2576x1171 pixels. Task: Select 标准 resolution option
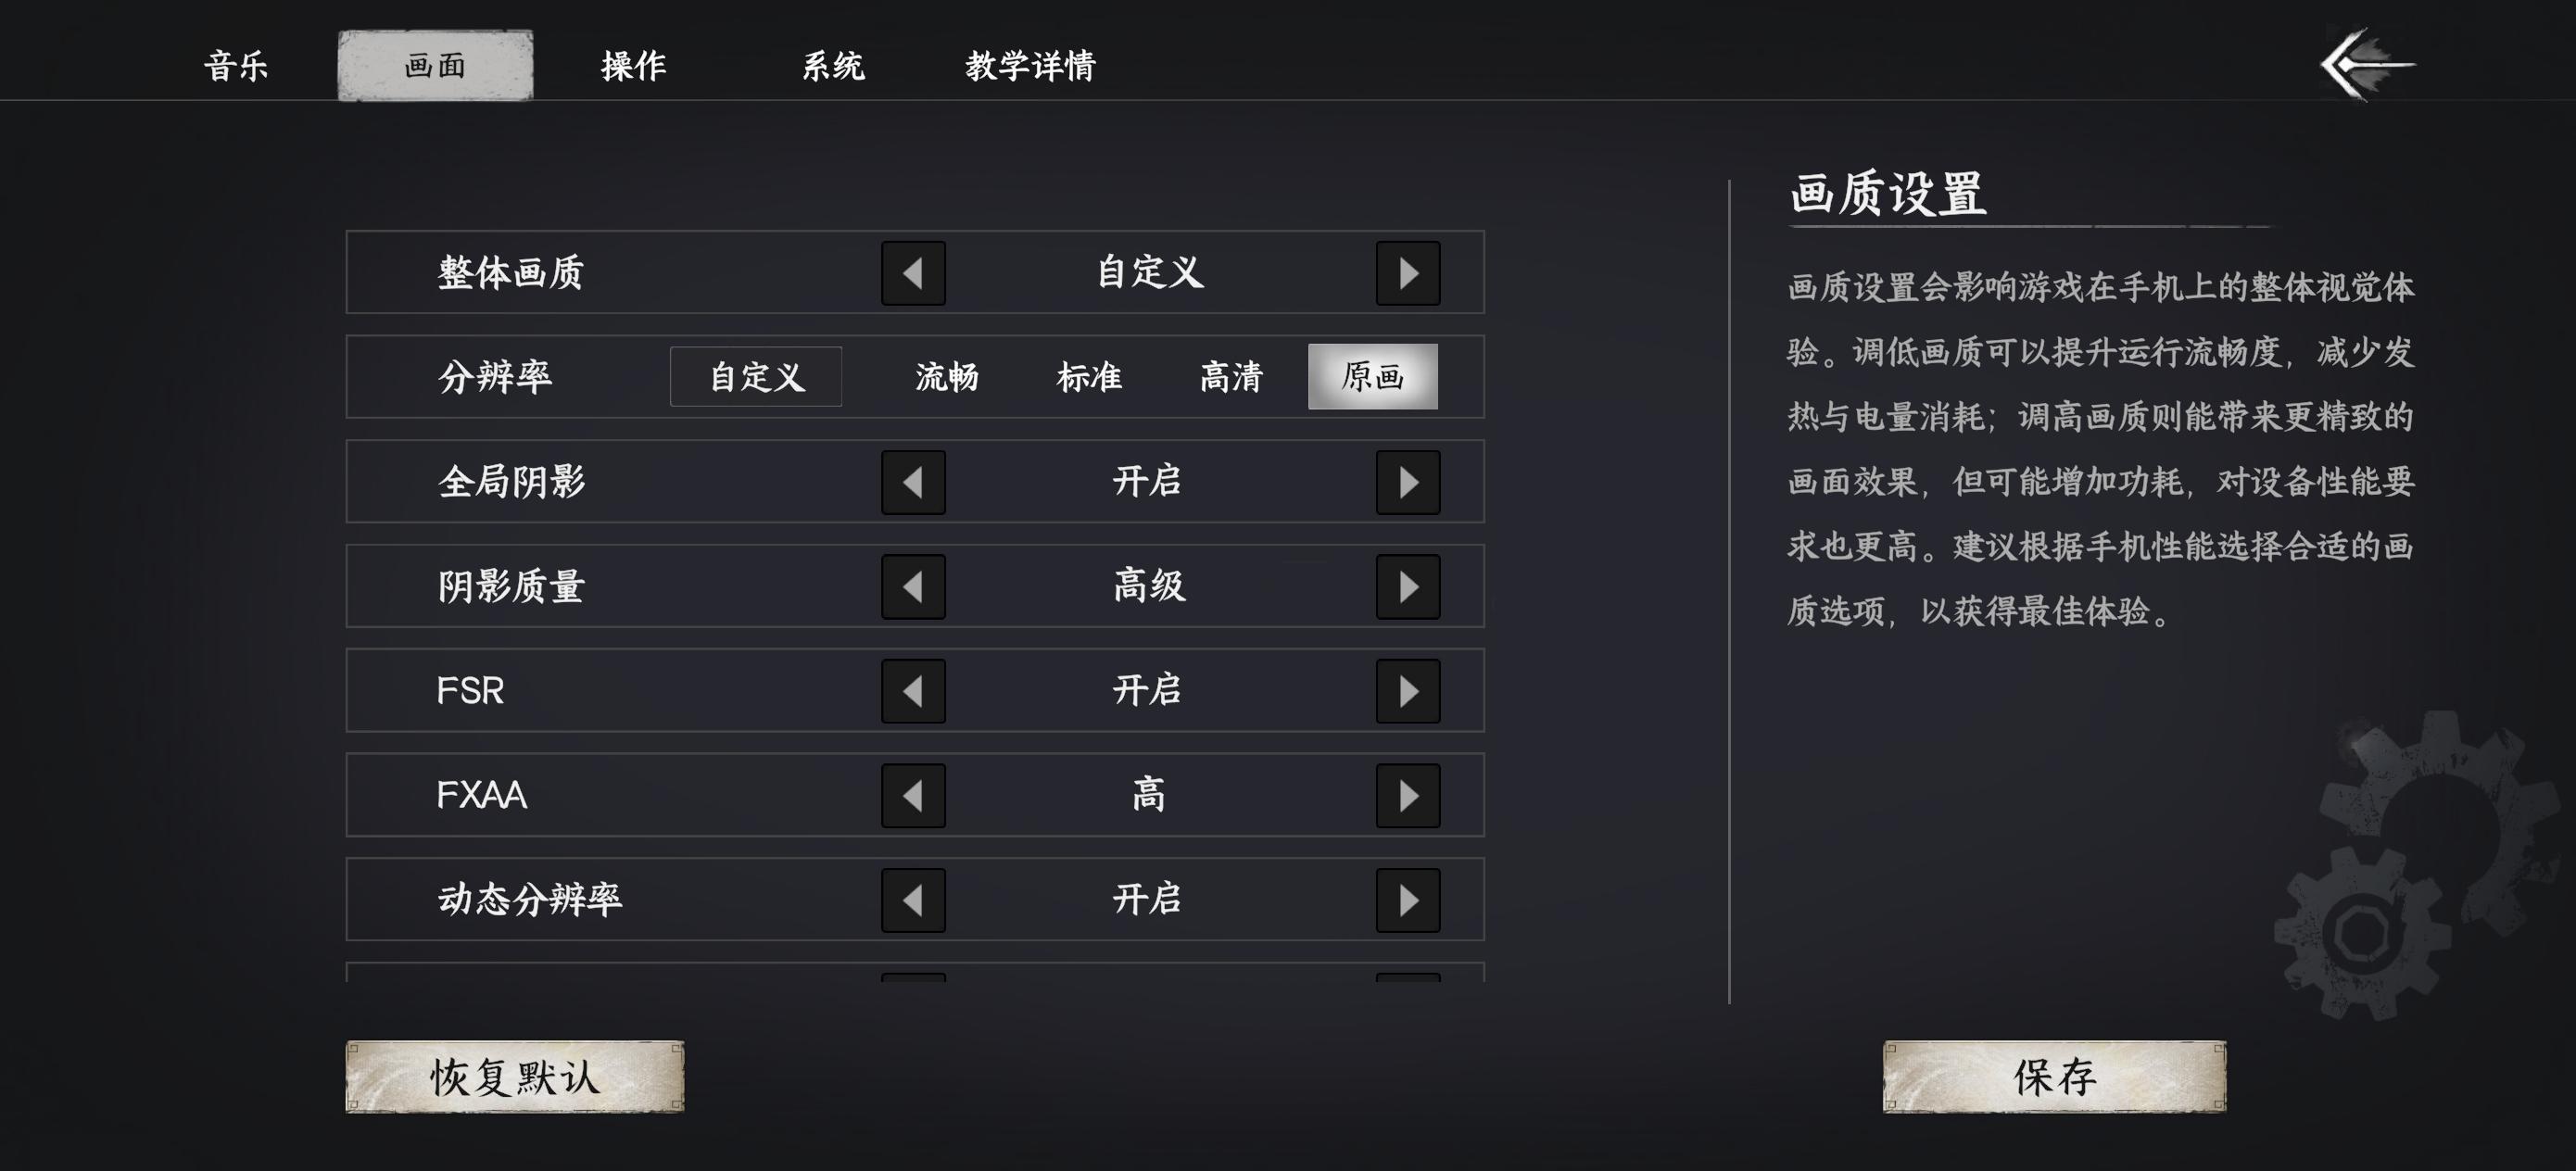1089,377
